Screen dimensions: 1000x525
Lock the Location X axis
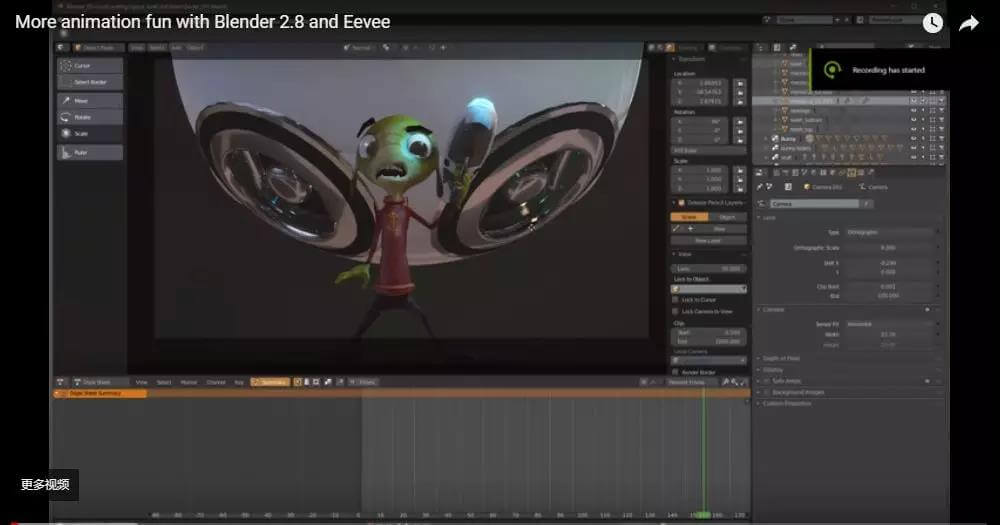coord(740,84)
